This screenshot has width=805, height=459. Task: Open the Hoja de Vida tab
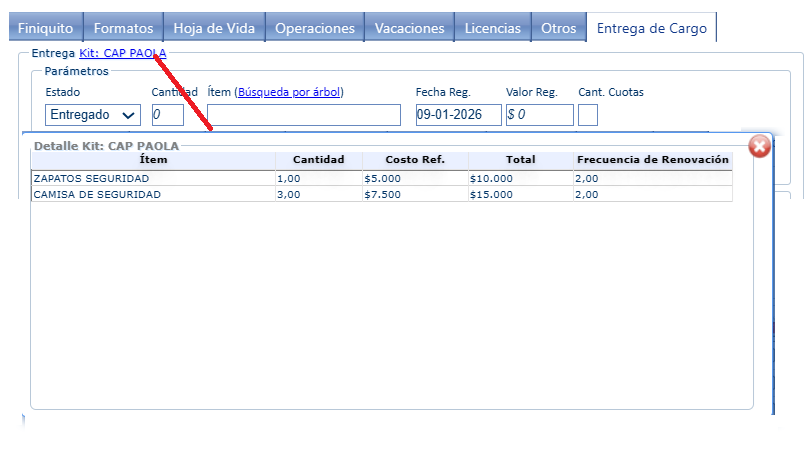point(214,28)
